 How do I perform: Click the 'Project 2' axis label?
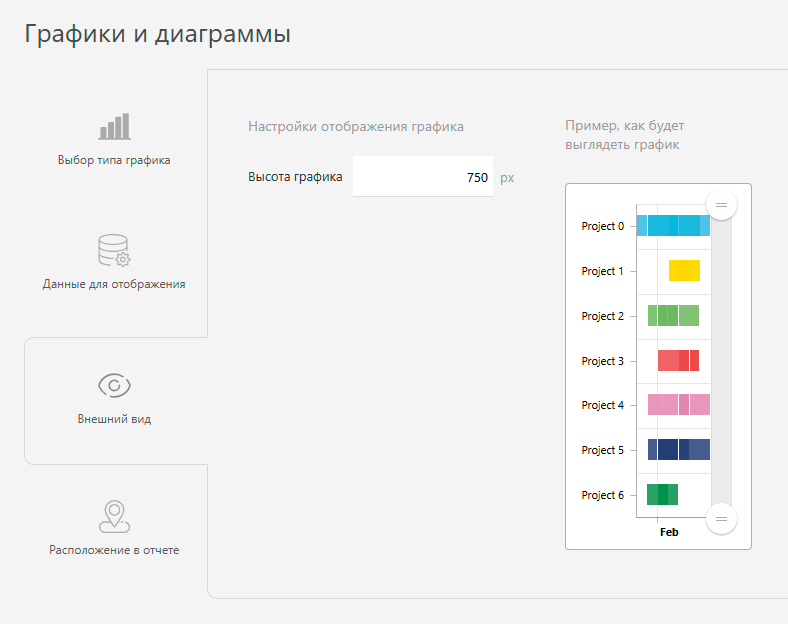coord(603,316)
